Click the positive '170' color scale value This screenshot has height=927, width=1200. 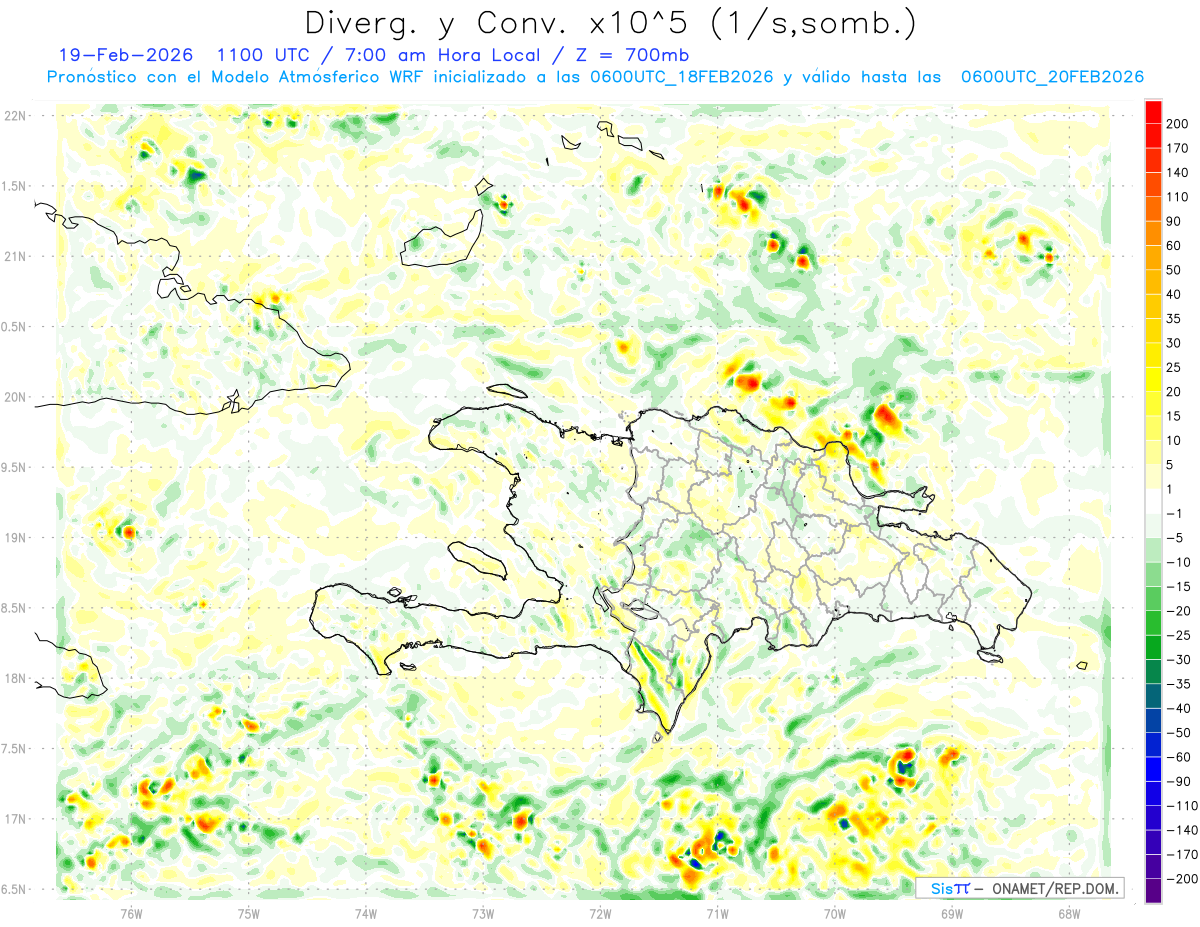[x=1177, y=148]
